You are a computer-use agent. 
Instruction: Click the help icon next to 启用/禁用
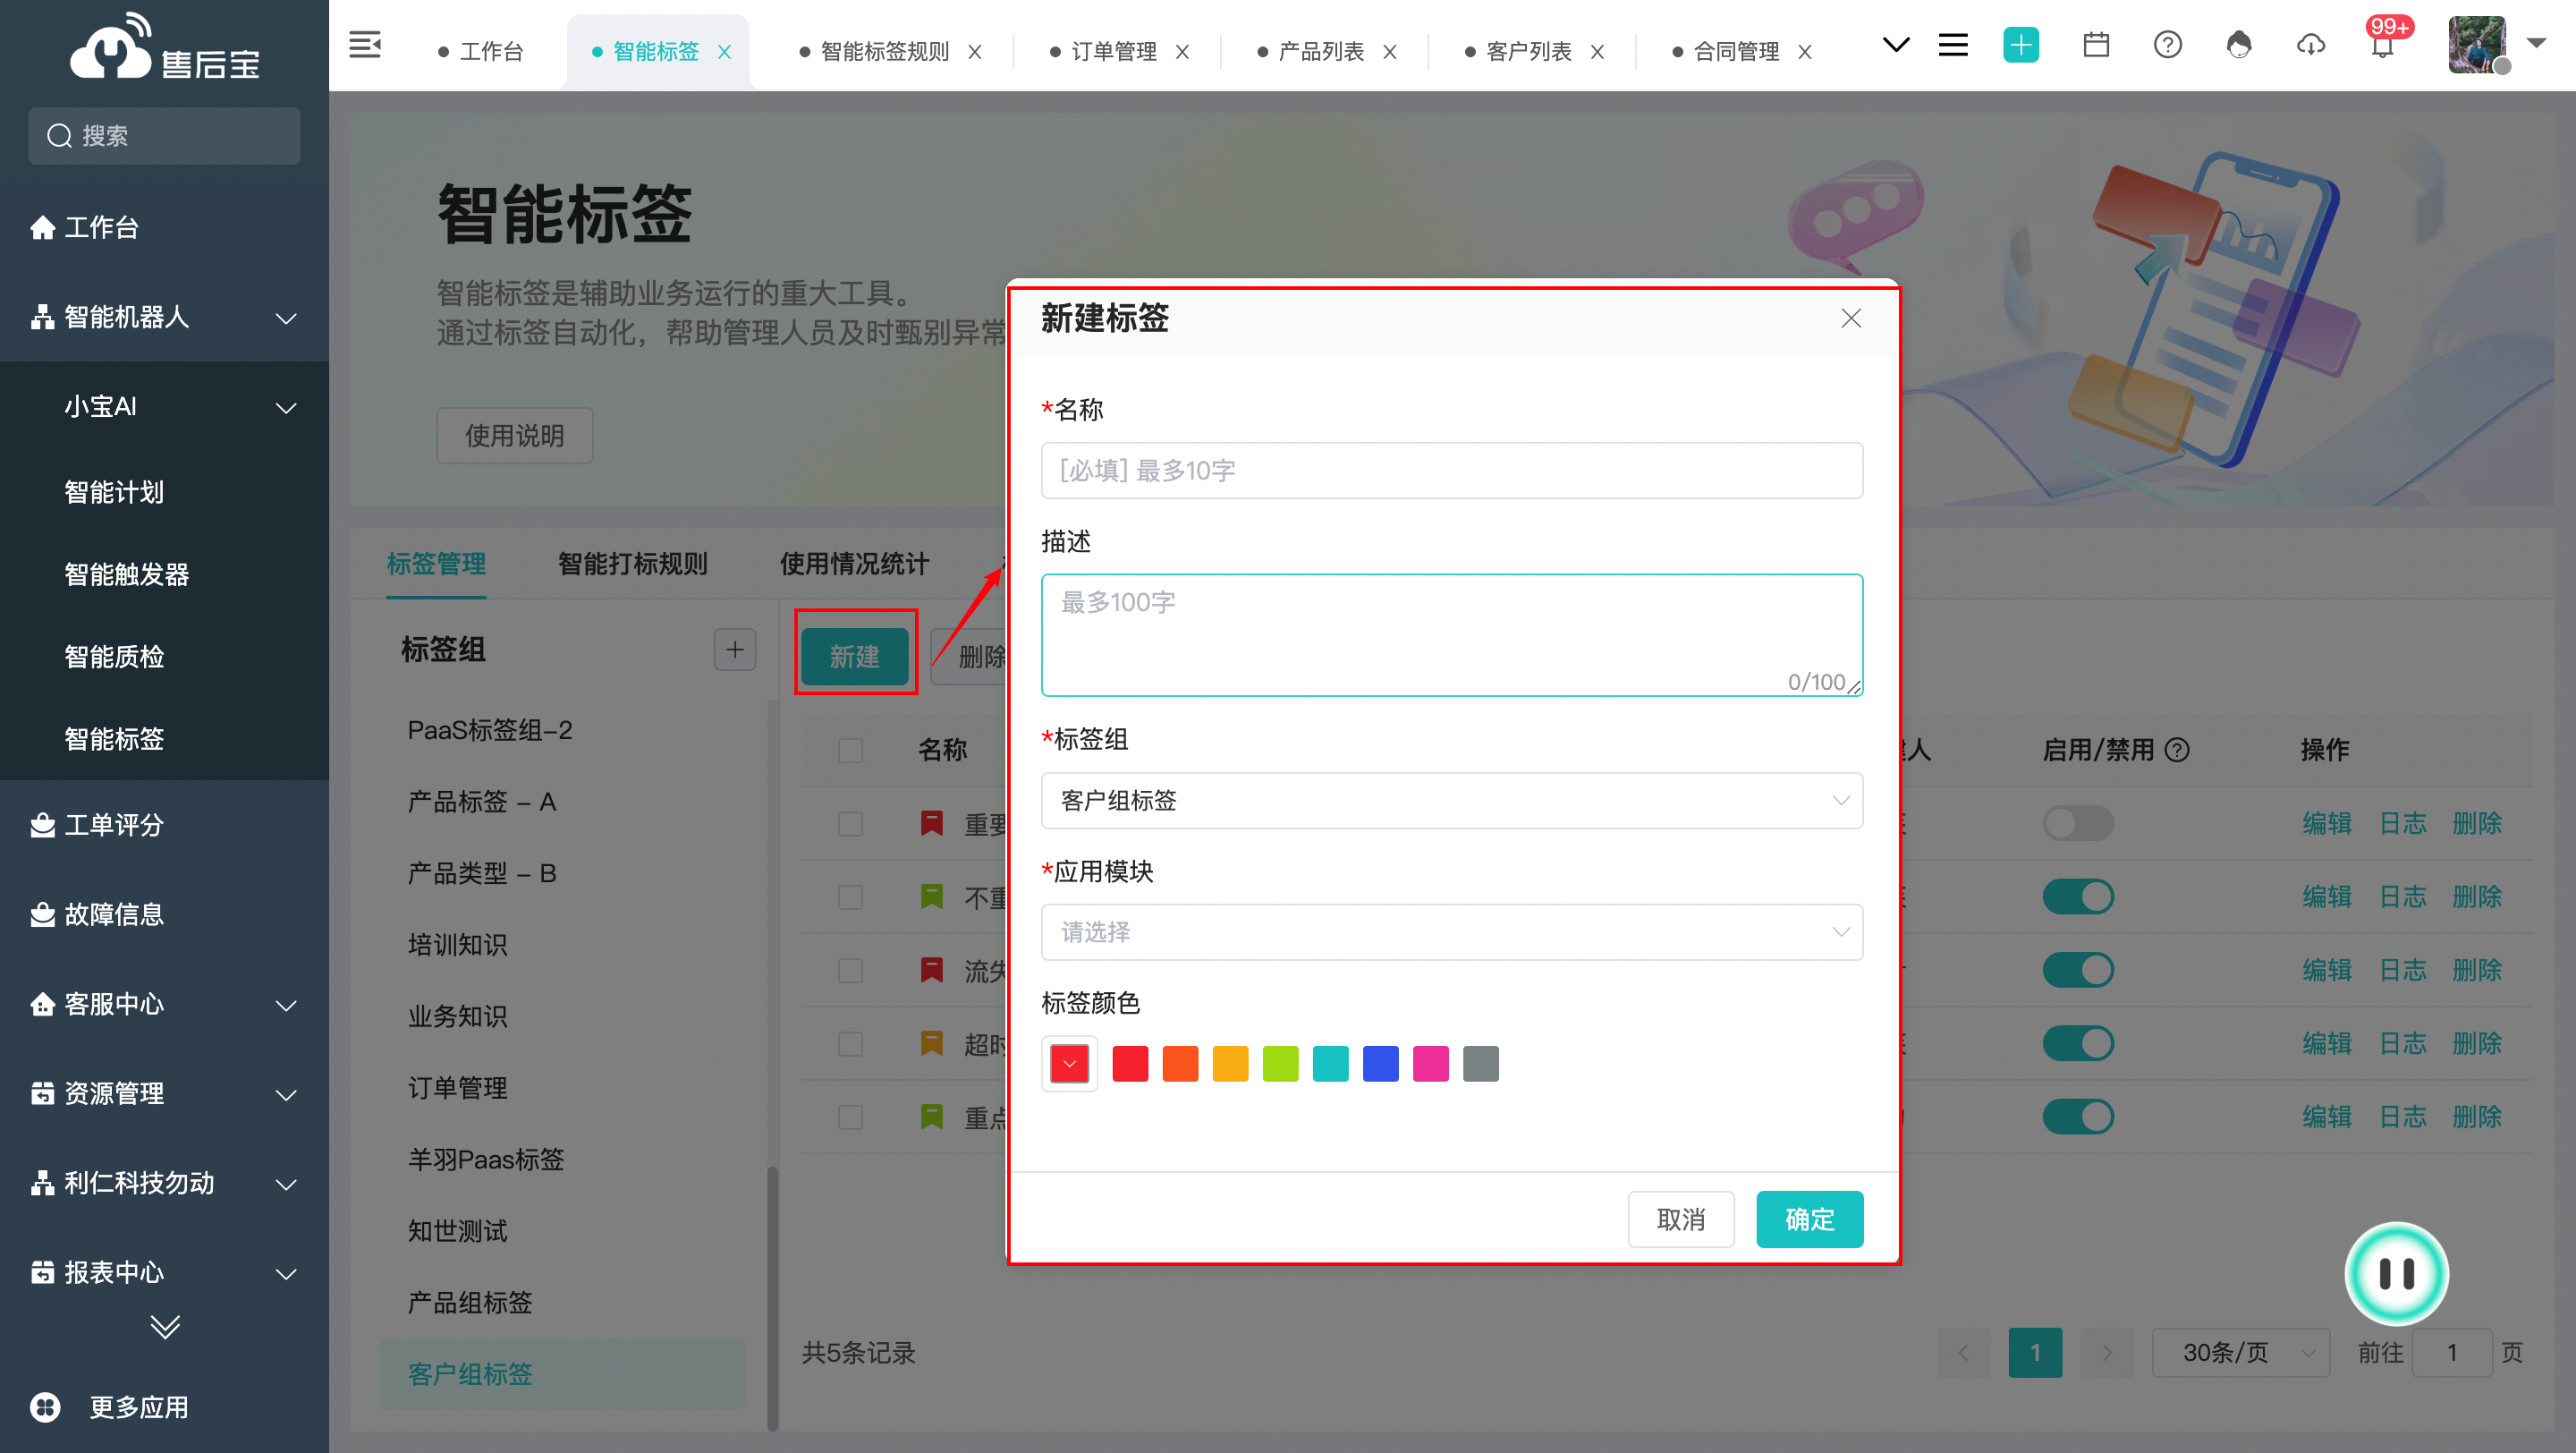click(x=2177, y=749)
